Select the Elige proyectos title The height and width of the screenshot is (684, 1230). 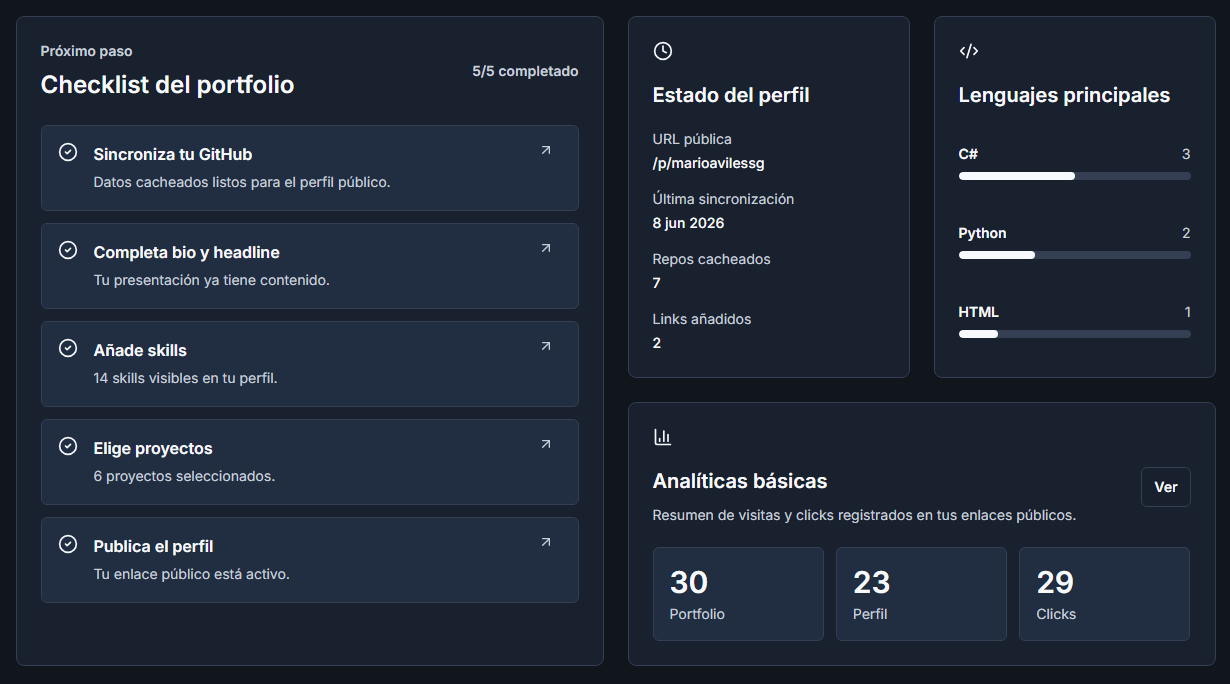click(x=153, y=448)
